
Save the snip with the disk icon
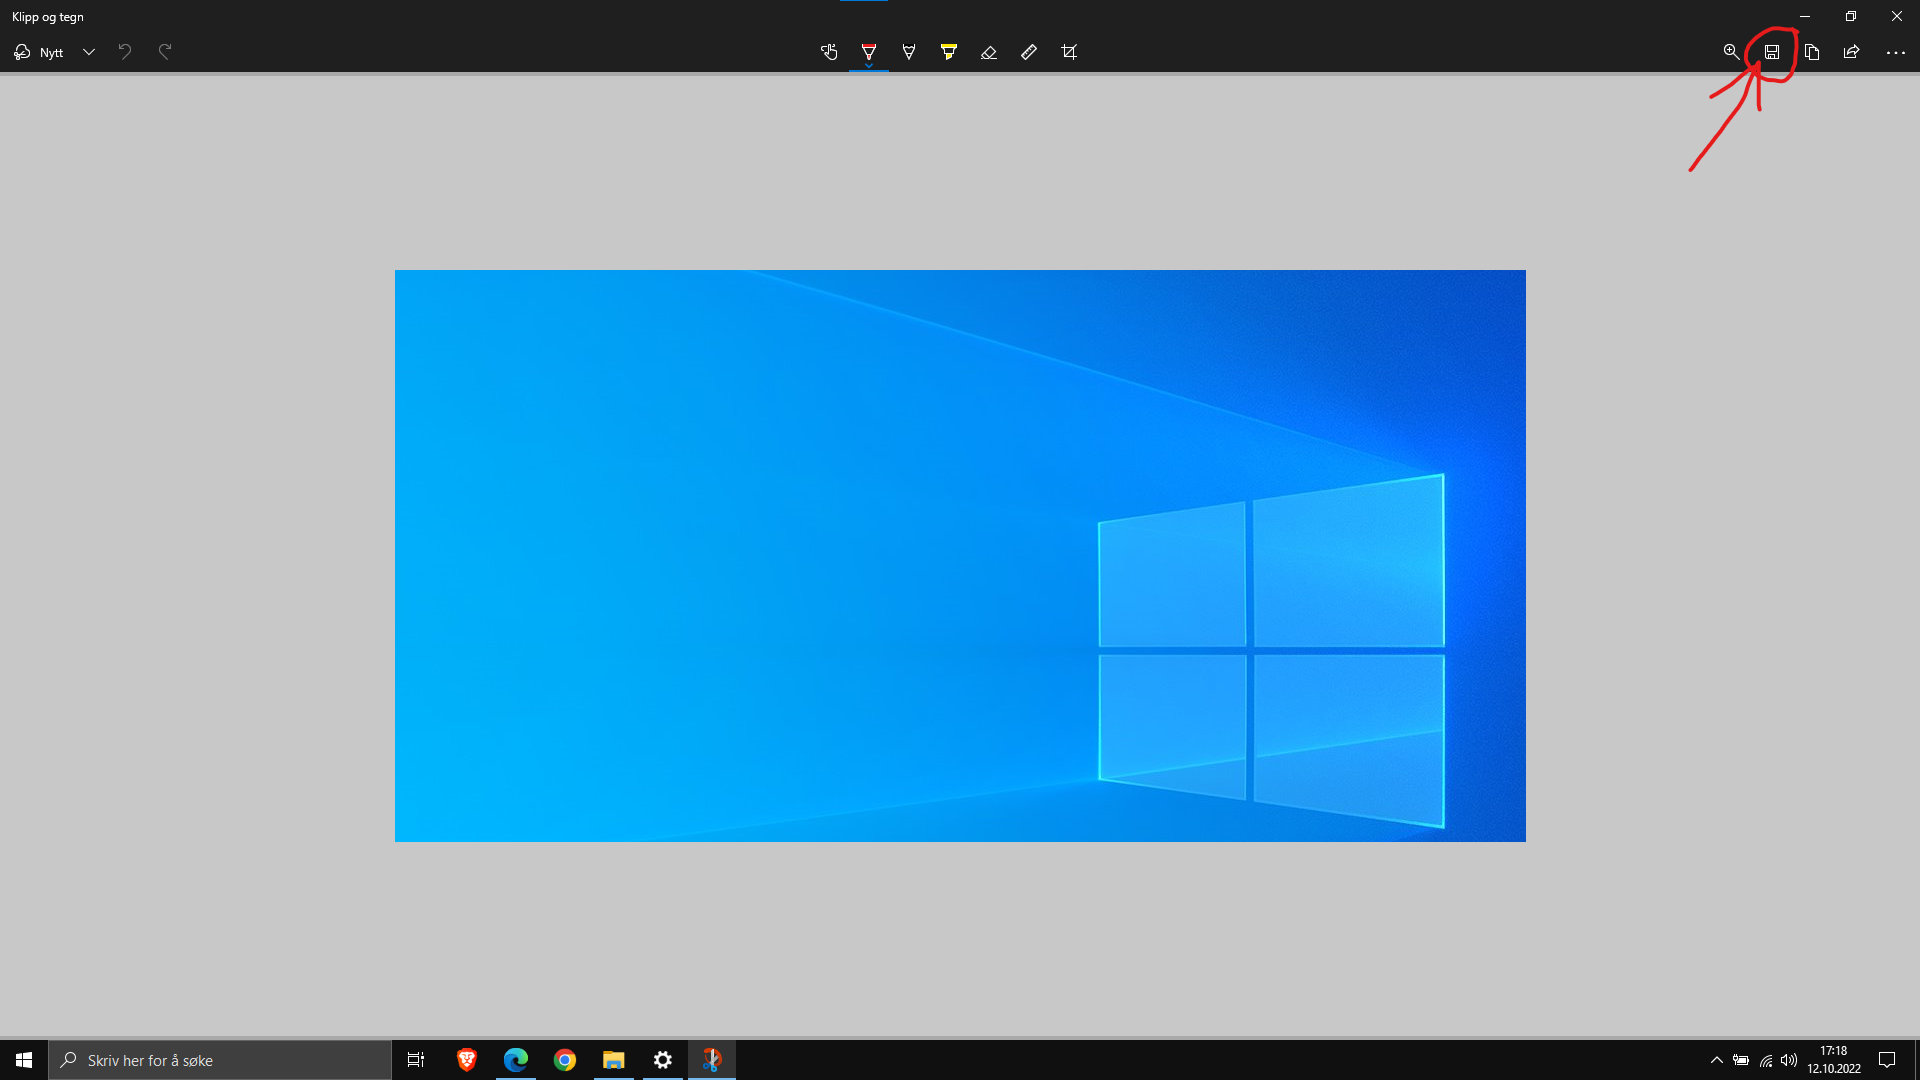(1772, 52)
